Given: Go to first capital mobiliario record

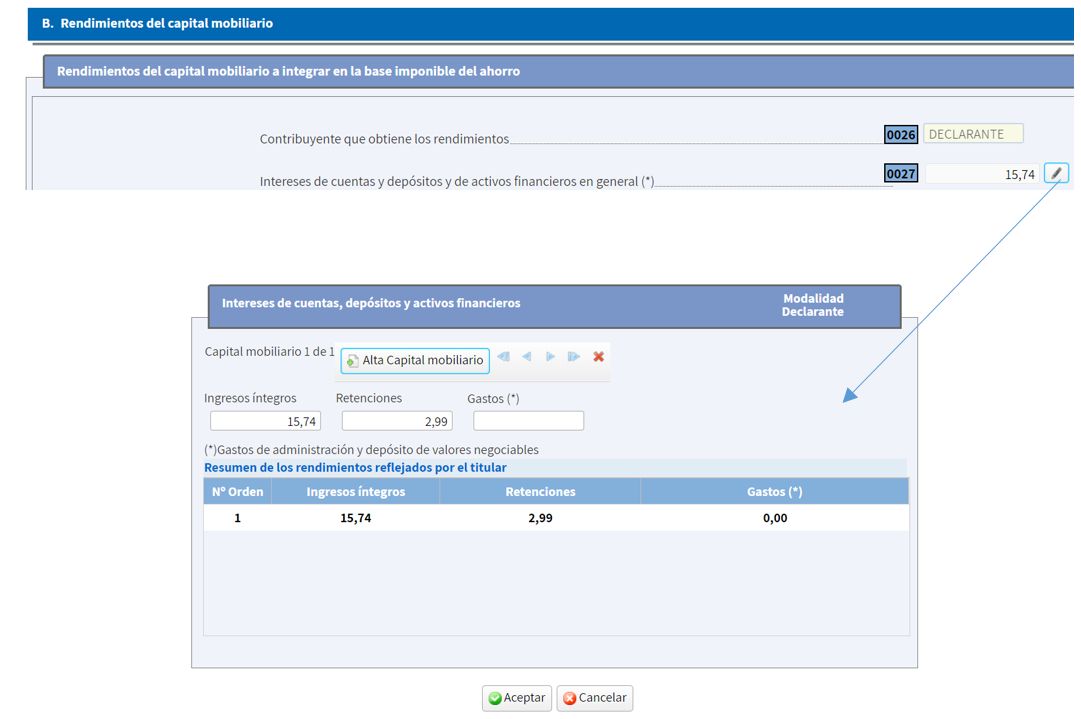Looking at the screenshot, I should (503, 357).
